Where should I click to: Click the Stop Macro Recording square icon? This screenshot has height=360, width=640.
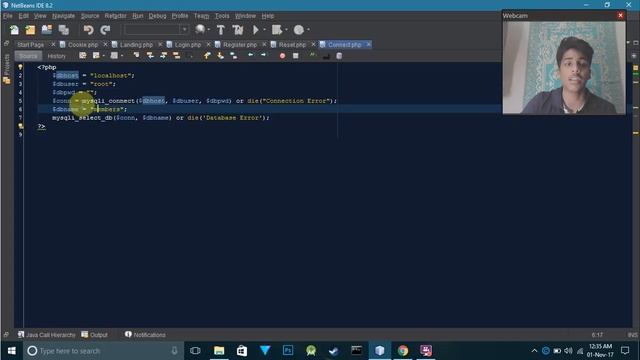pyautogui.click(x=296, y=56)
